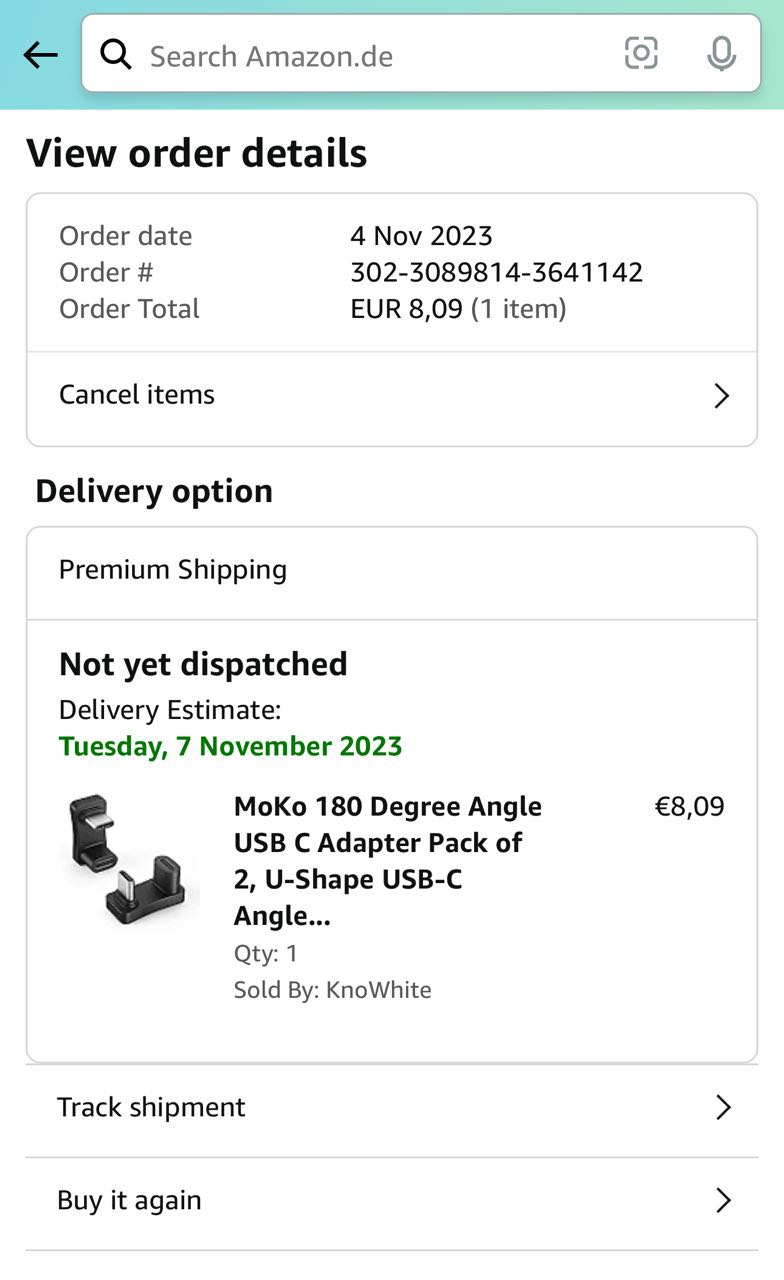The width and height of the screenshot is (784, 1280).
Task: Open camera lens scan search
Action: [641, 53]
